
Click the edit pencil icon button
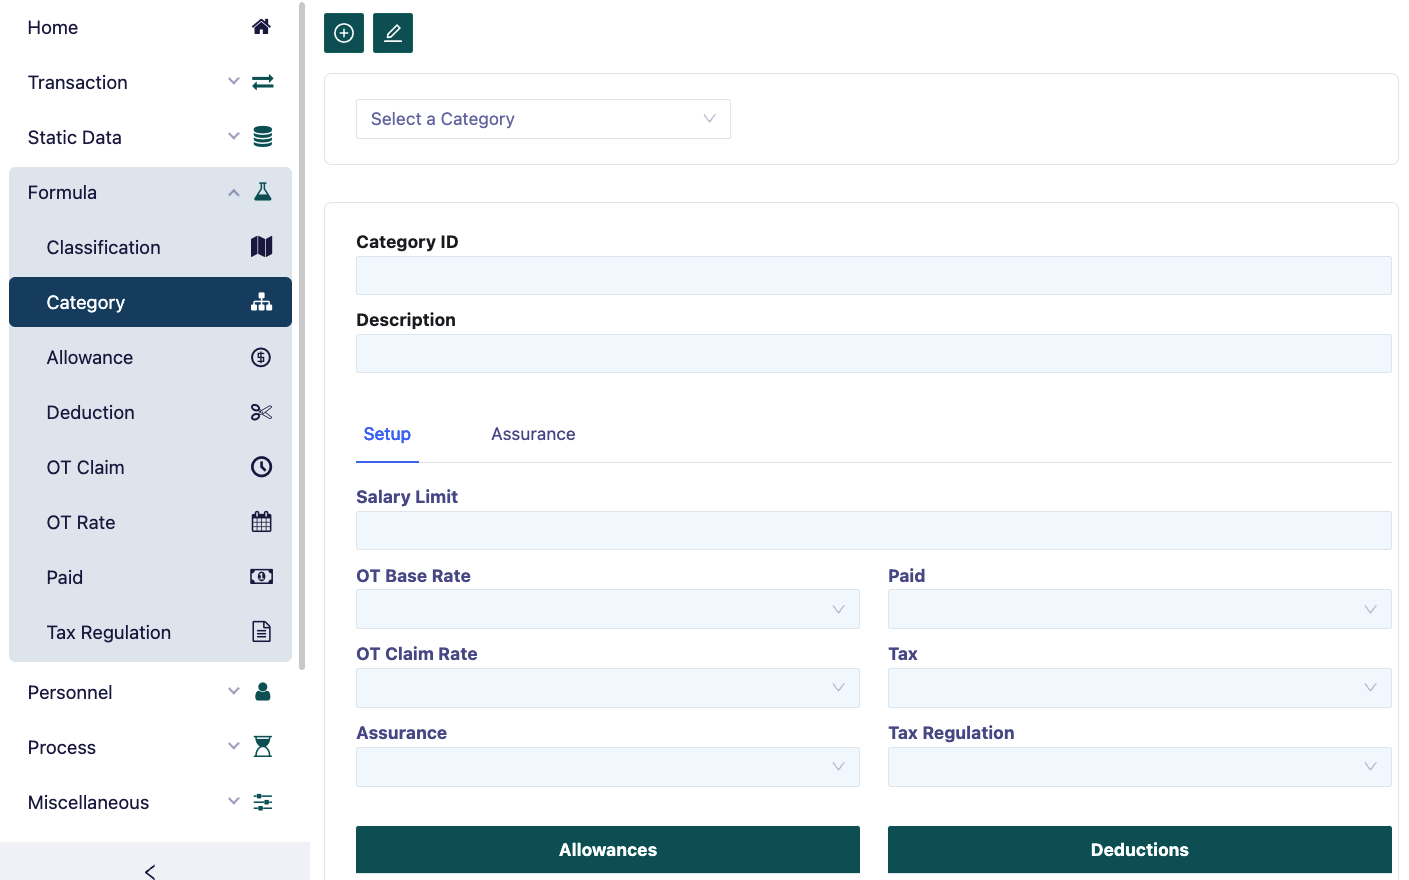coord(393,33)
